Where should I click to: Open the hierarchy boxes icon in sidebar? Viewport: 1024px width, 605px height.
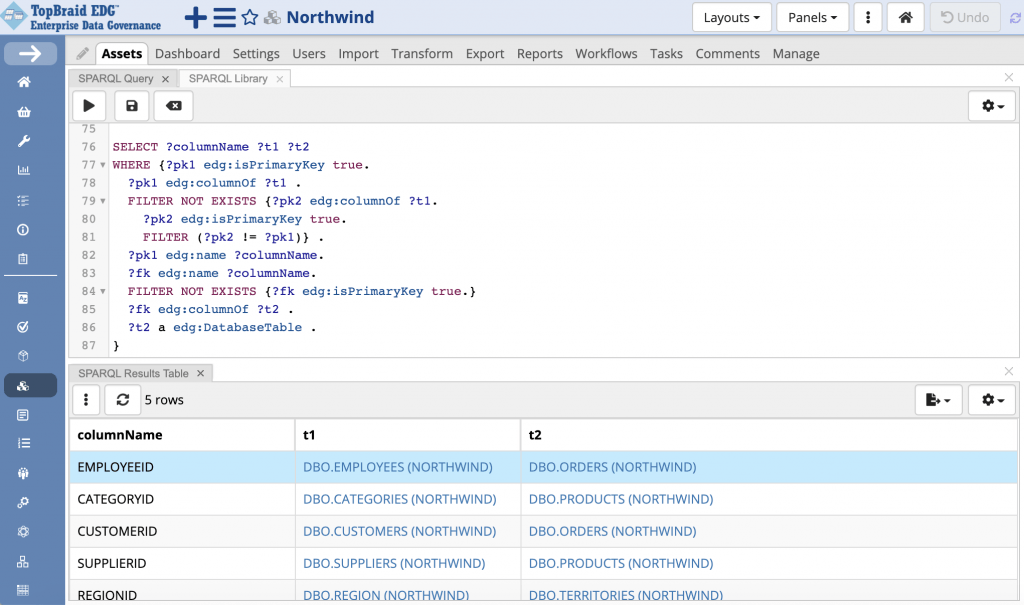pyautogui.click(x=24, y=561)
